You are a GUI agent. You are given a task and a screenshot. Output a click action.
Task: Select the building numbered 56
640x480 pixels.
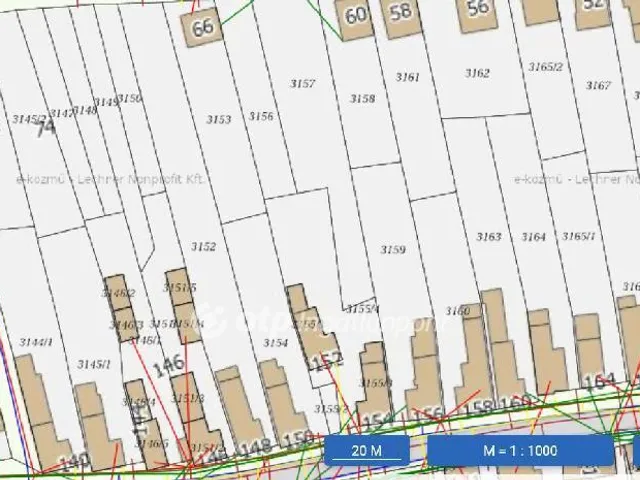point(478,9)
